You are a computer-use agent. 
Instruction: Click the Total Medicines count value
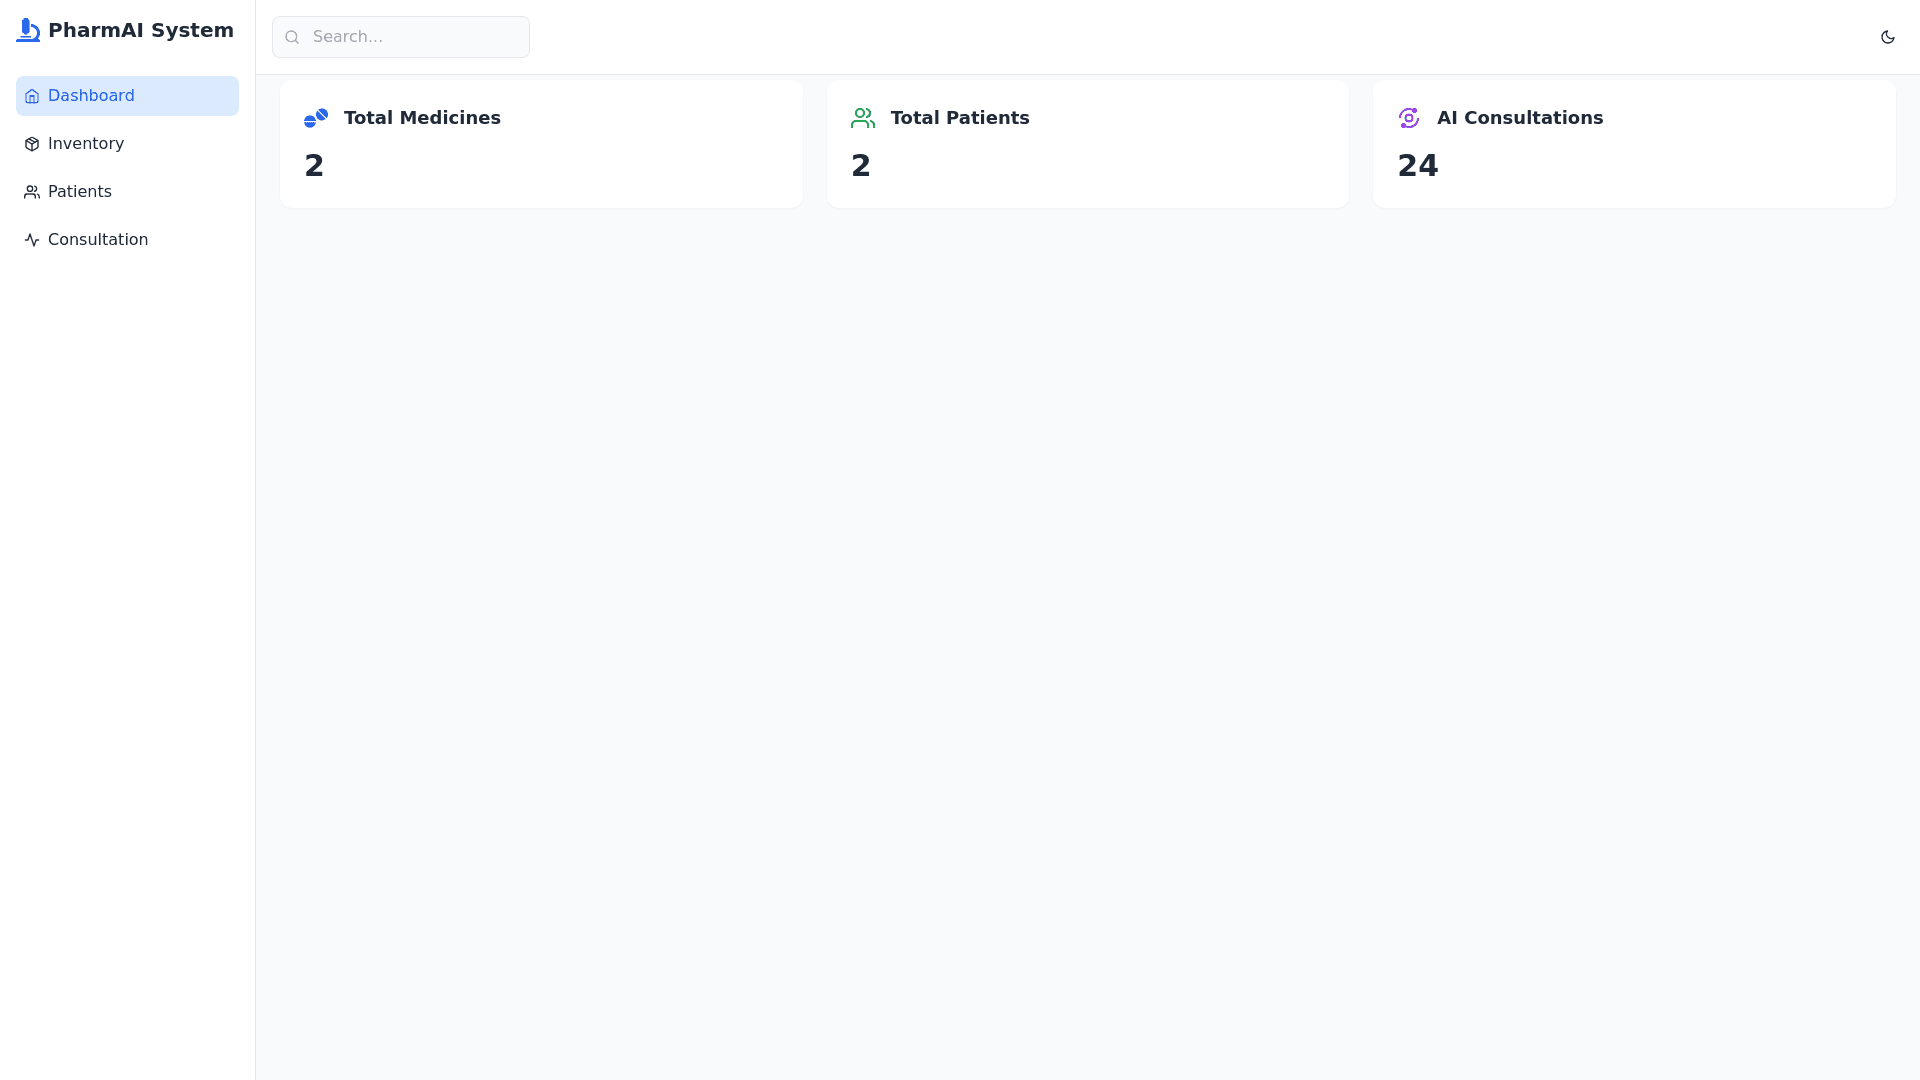pyautogui.click(x=314, y=166)
